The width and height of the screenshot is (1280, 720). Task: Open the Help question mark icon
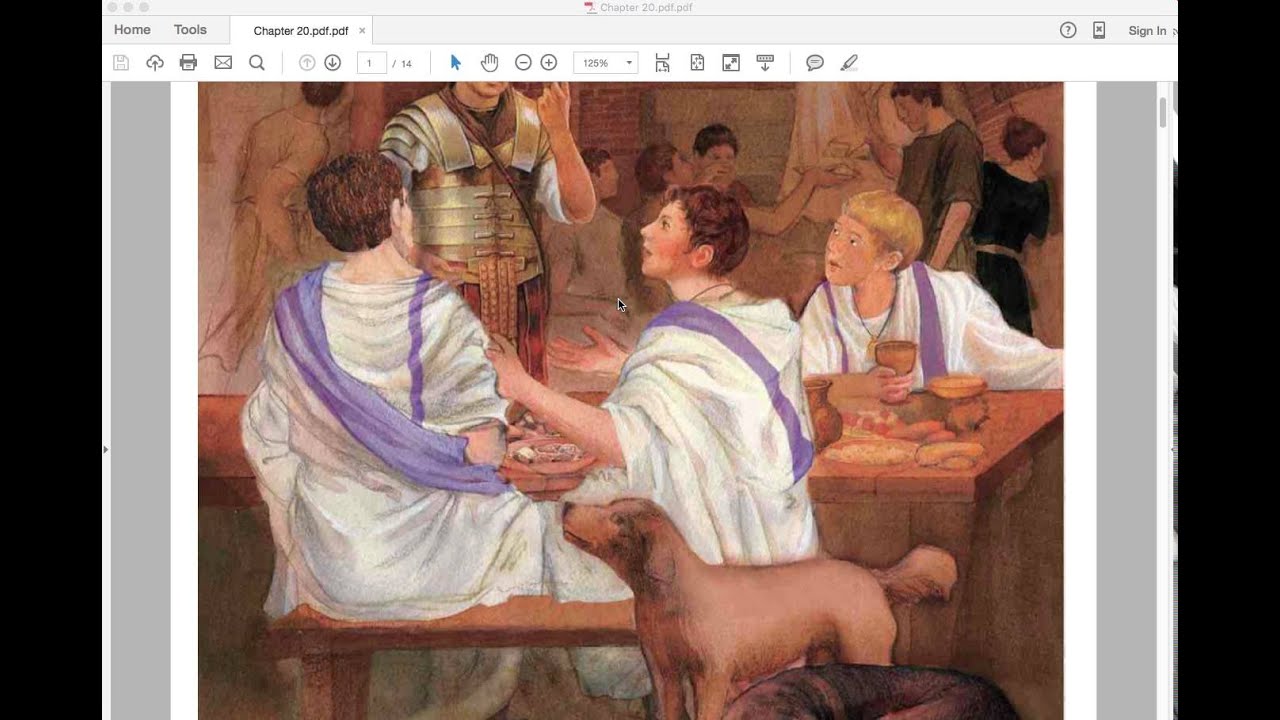pos(1068,30)
